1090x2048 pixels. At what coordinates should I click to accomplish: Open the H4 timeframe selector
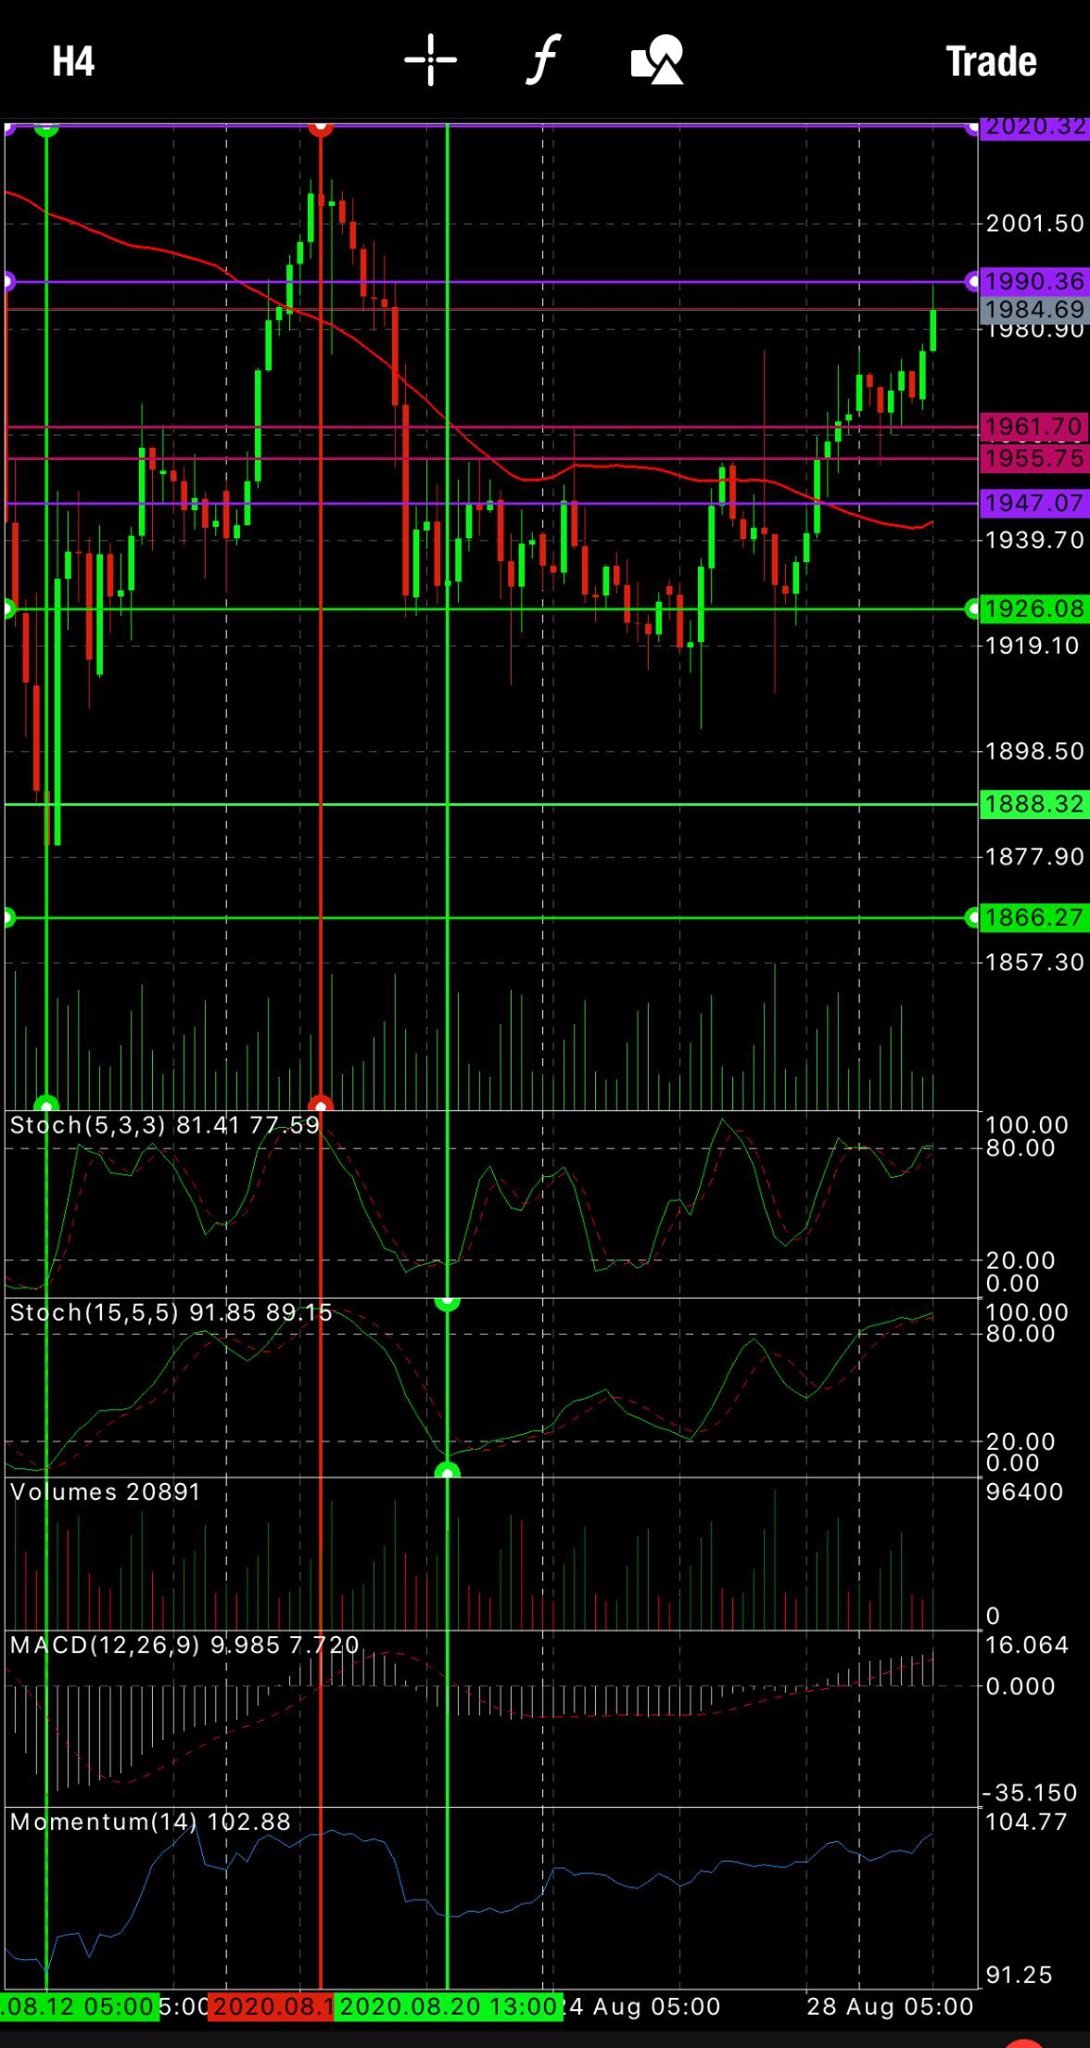(73, 61)
